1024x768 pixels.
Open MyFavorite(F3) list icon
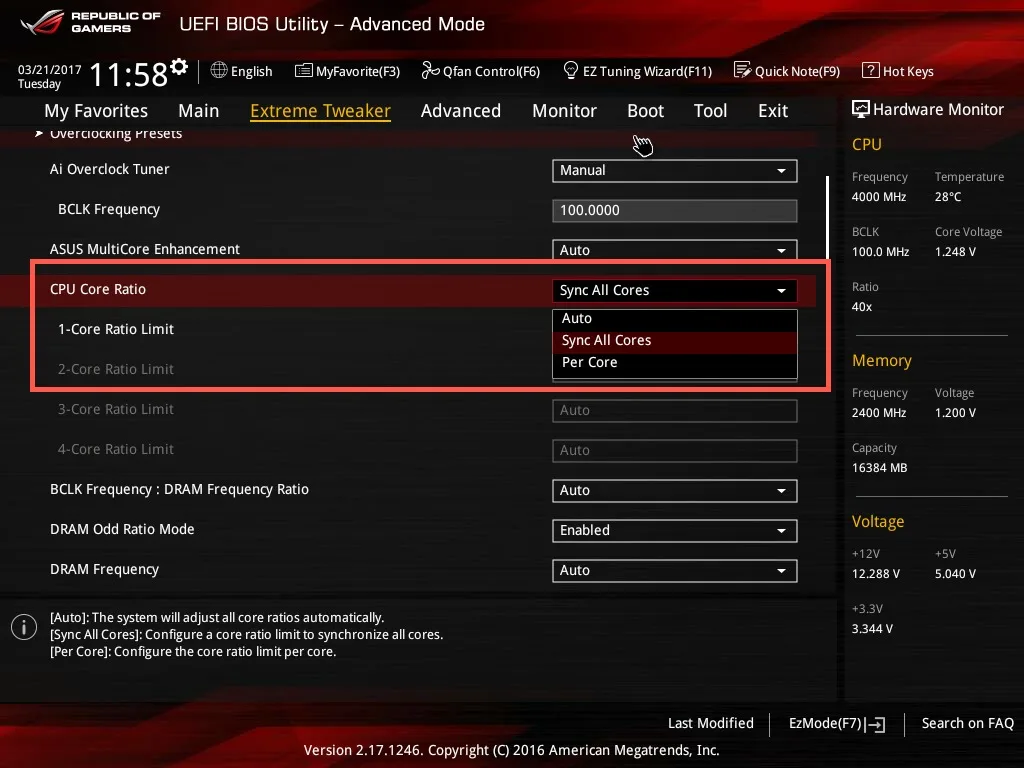304,71
